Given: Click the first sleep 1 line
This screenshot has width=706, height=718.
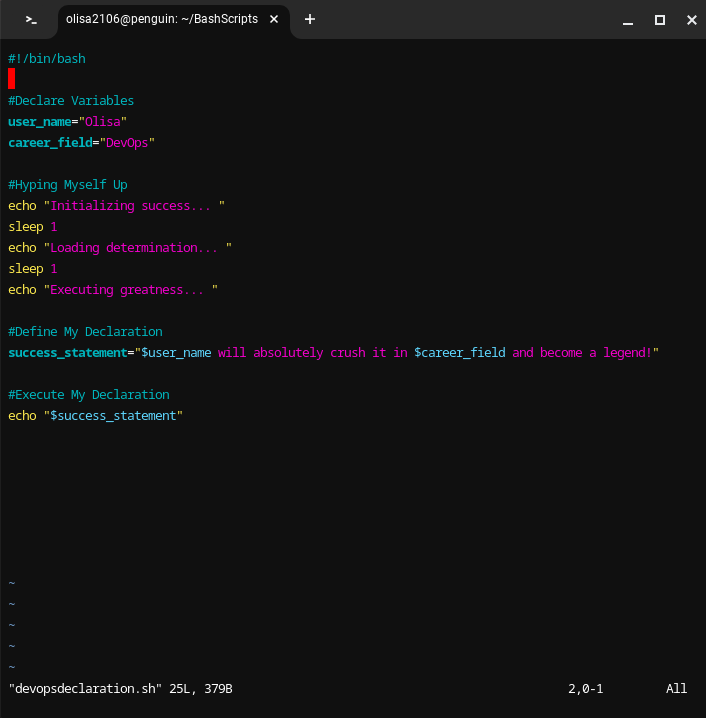Looking at the screenshot, I should [x=33, y=227].
